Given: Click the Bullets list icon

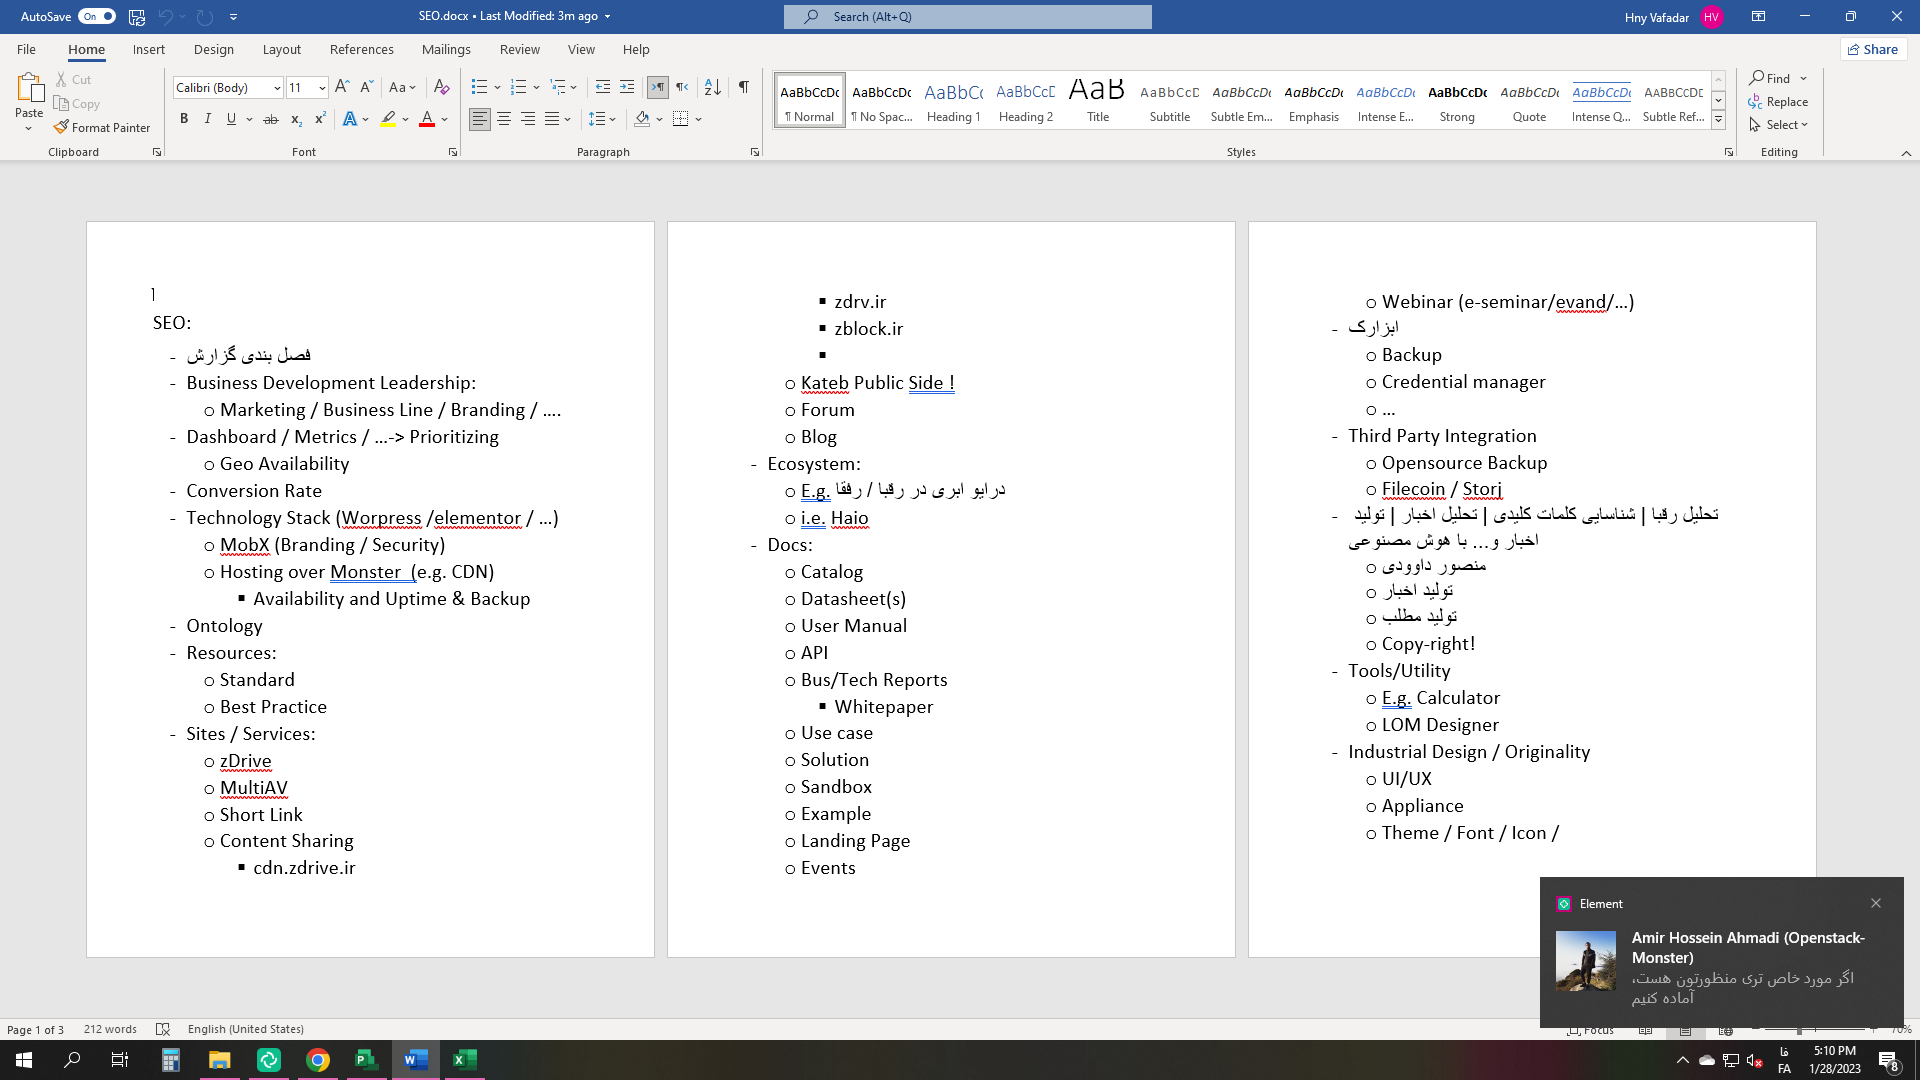Looking at the screenshot, I should pos(479,87).
